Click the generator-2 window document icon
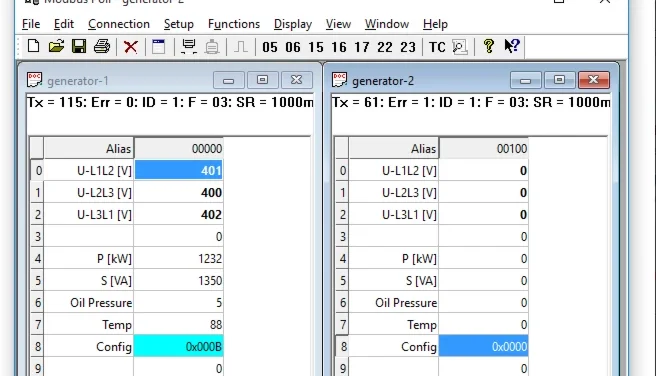The height and width of the screenshot is (376, 656). pyautogui.click(x=339, y=79)
